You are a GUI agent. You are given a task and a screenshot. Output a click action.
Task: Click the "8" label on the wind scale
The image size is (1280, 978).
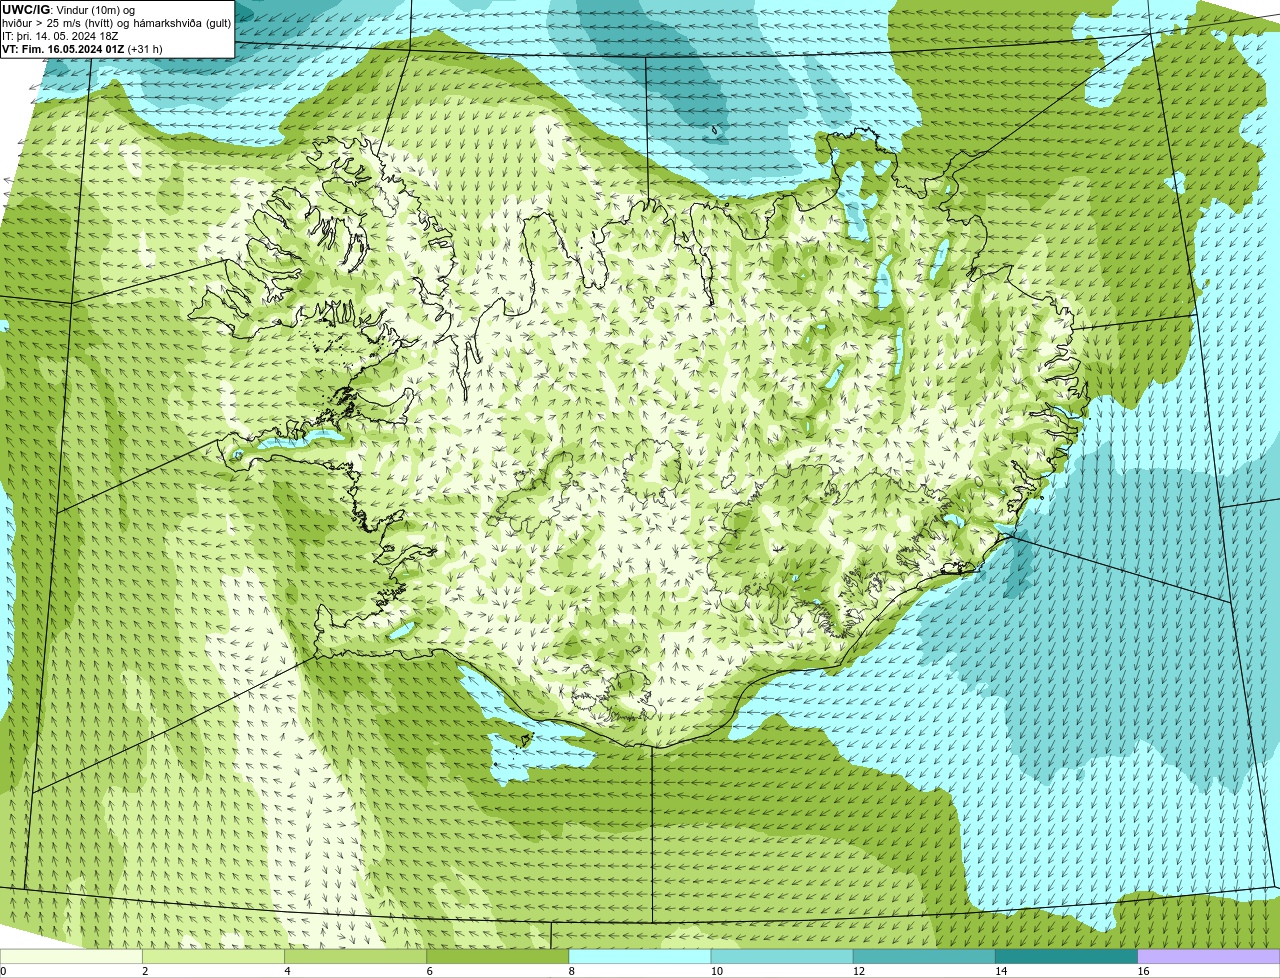coord(571,971)
